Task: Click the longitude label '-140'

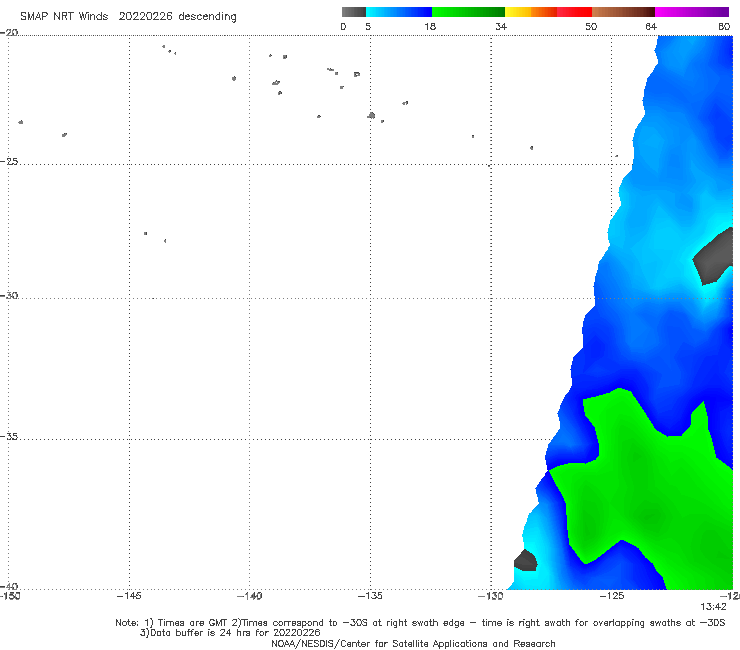Action: point(249,596)
